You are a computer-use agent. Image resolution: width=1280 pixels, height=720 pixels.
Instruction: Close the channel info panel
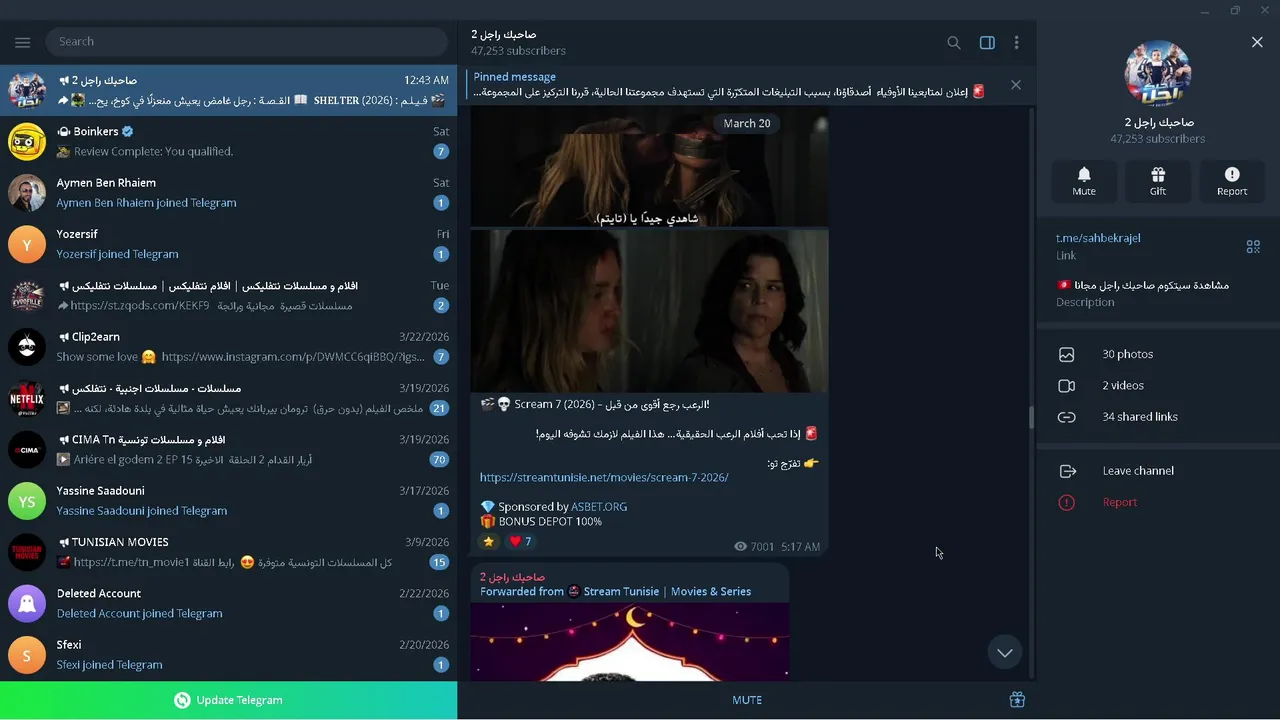[1257, 42]
